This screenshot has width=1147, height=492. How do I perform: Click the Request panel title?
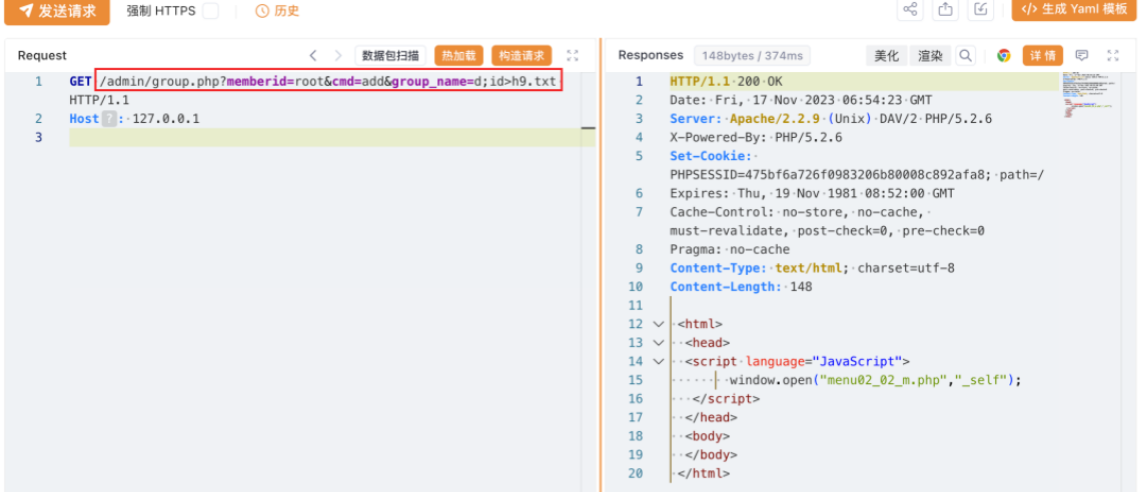point(42,56)
